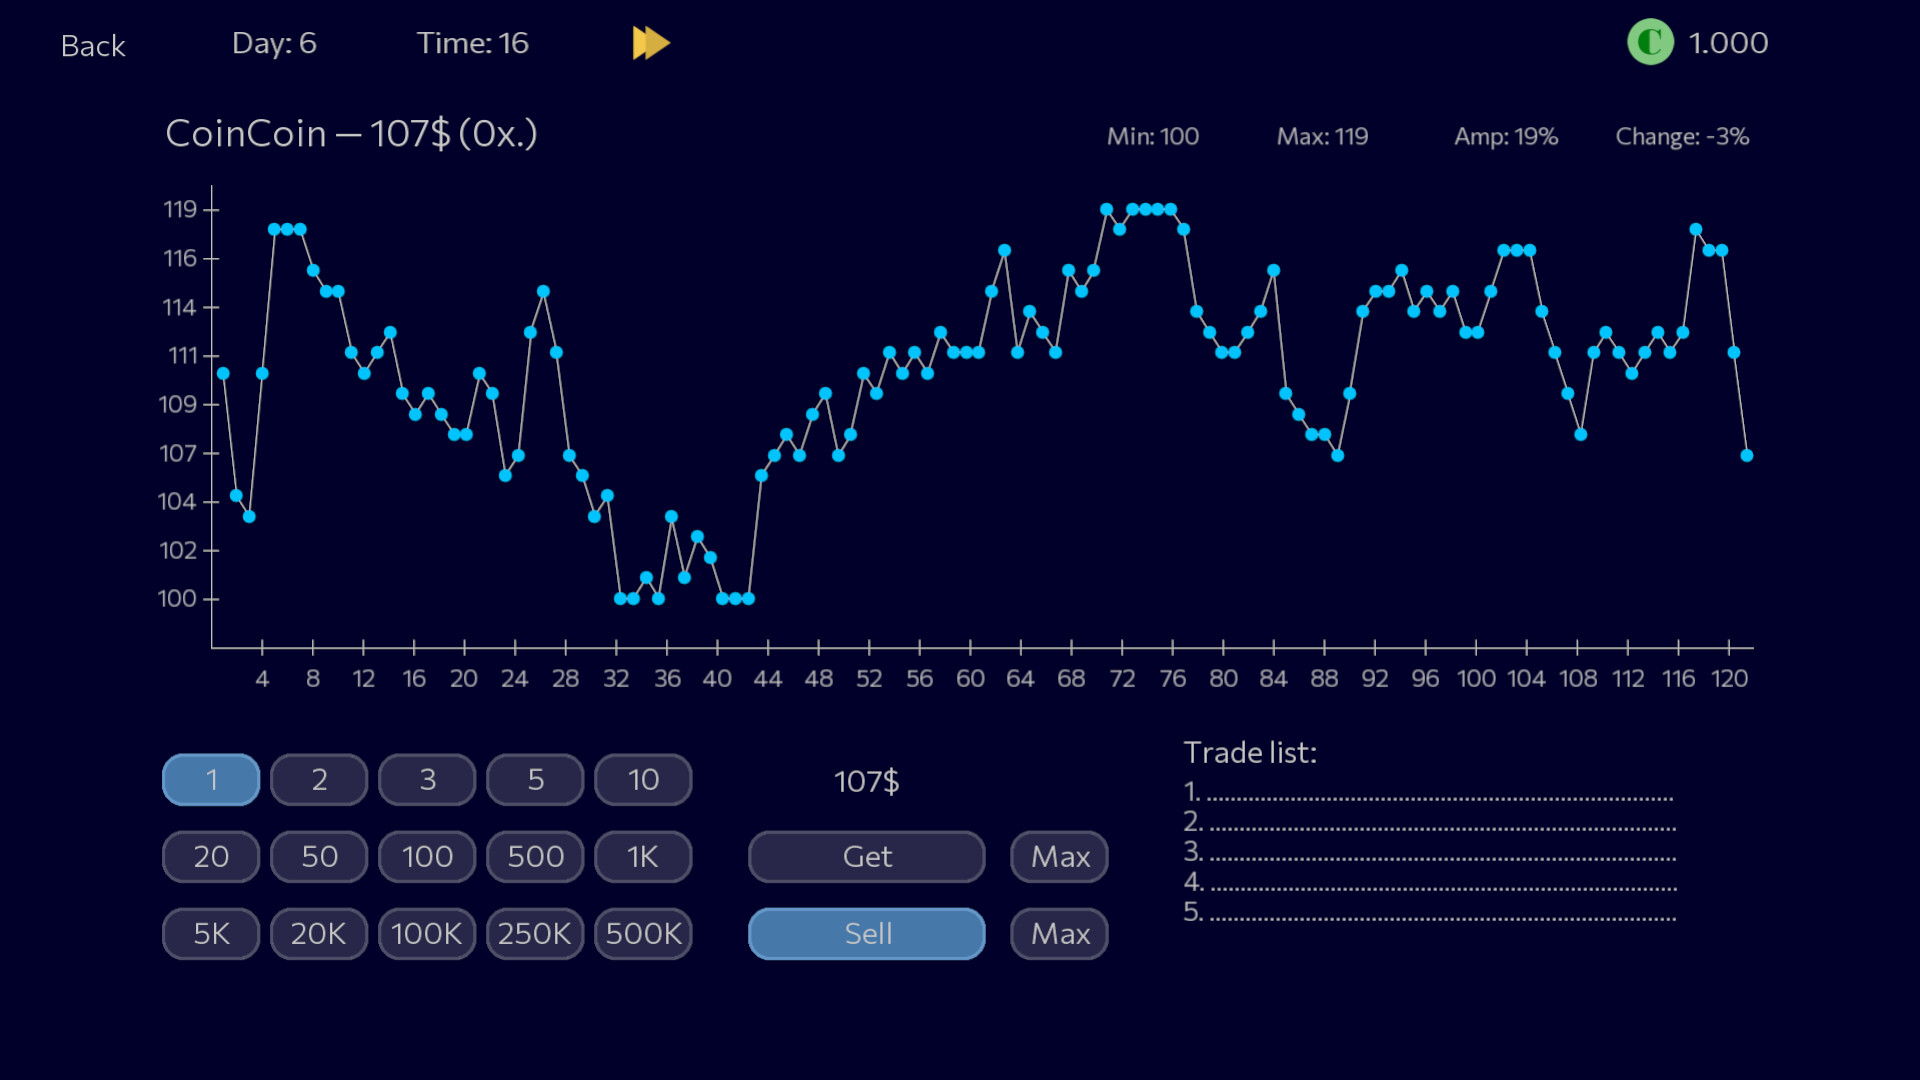Choose the 500 quantity option
The image size is (1920, 1080).
click(x=534, y=856)
